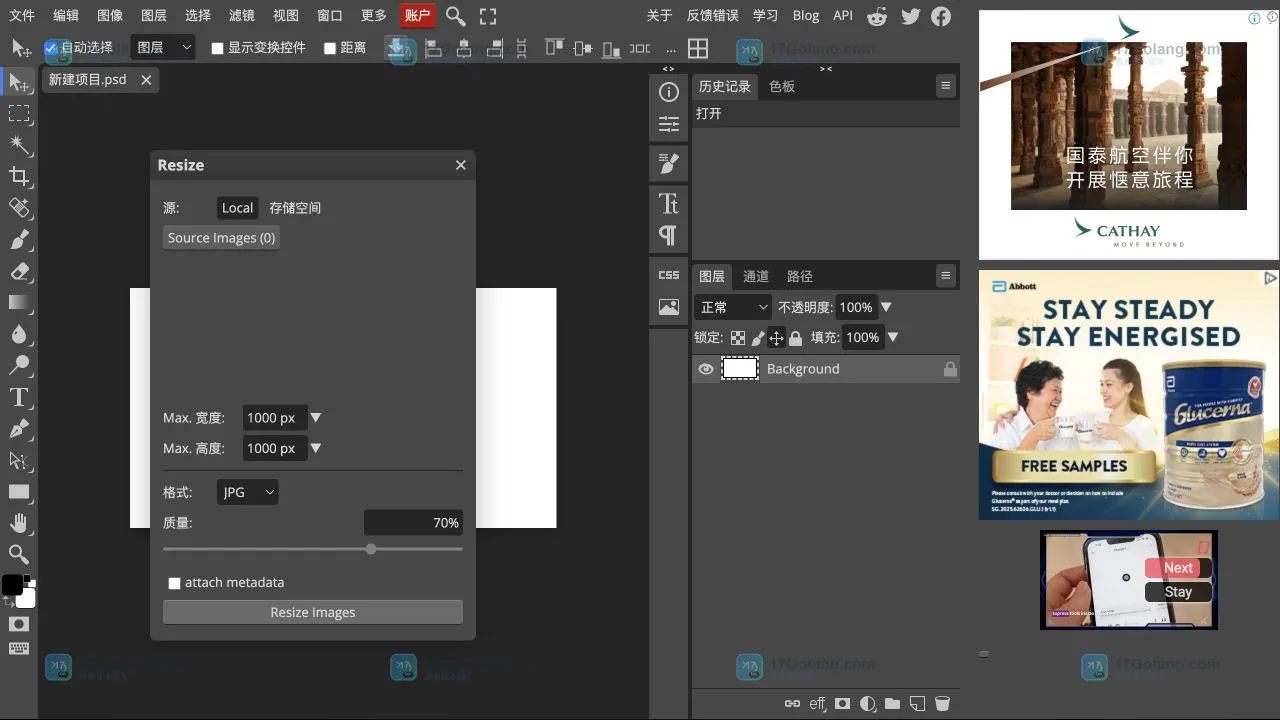
Task: Select the Hand tool
Action: tap(19, 522)
